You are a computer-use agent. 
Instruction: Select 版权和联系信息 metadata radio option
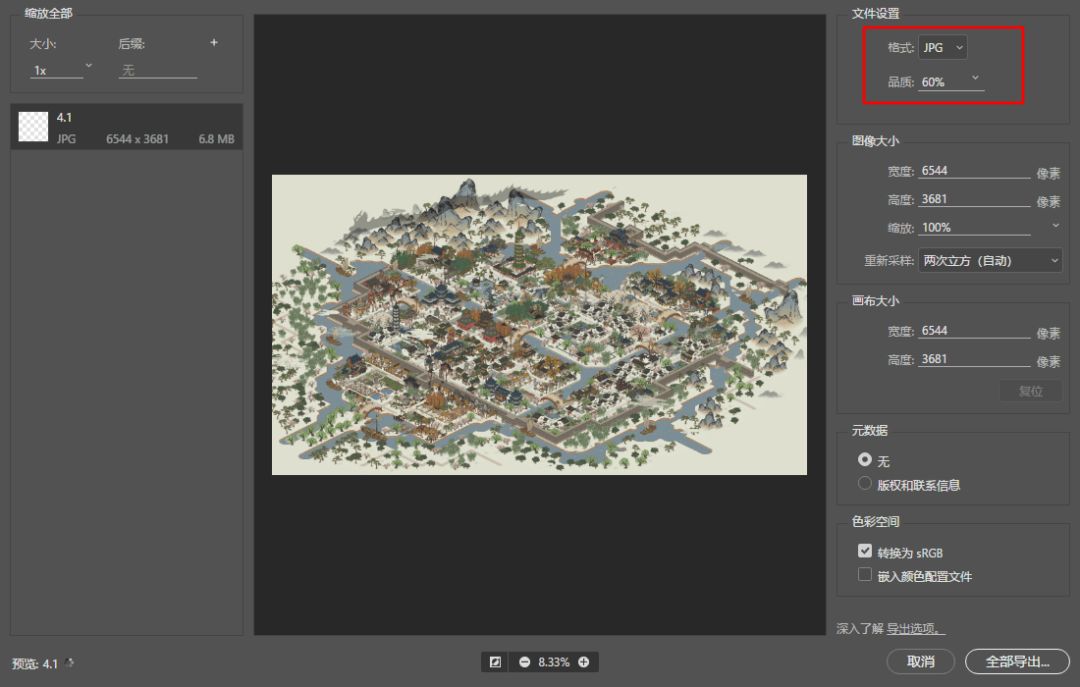point(865,484)
